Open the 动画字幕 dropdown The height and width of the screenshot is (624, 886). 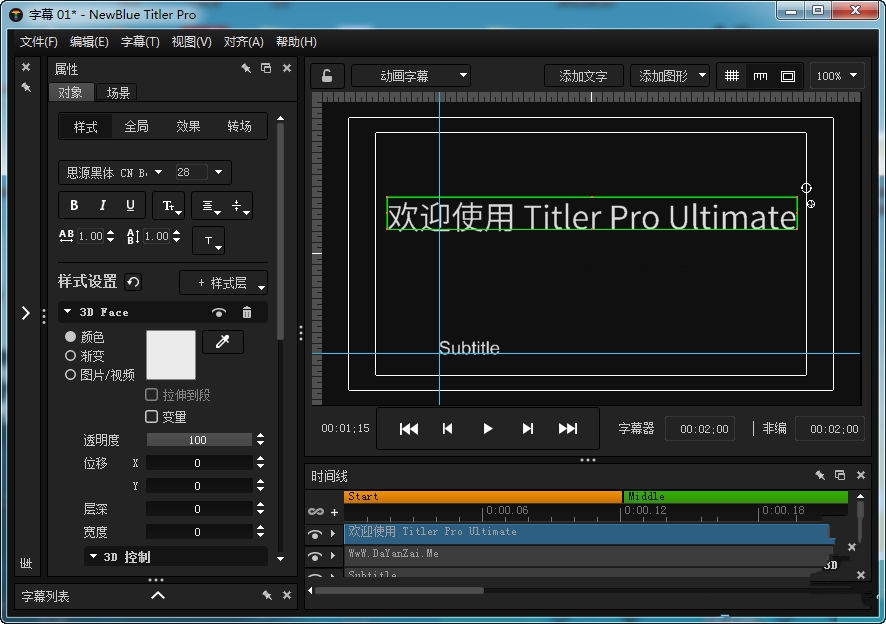(411, 76)
